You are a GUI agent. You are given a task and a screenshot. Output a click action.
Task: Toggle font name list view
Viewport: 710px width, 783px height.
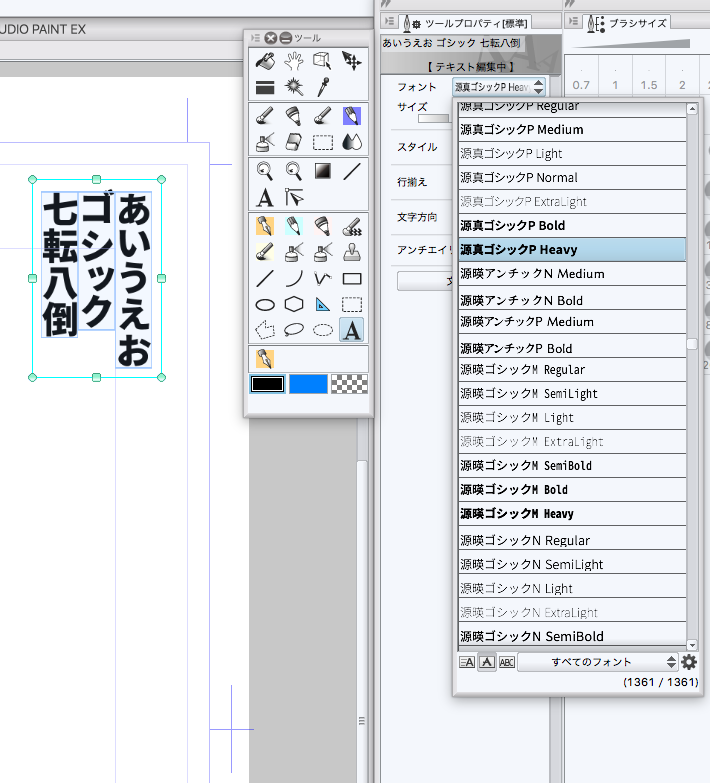pyautogui.click(x=467, y=662)
